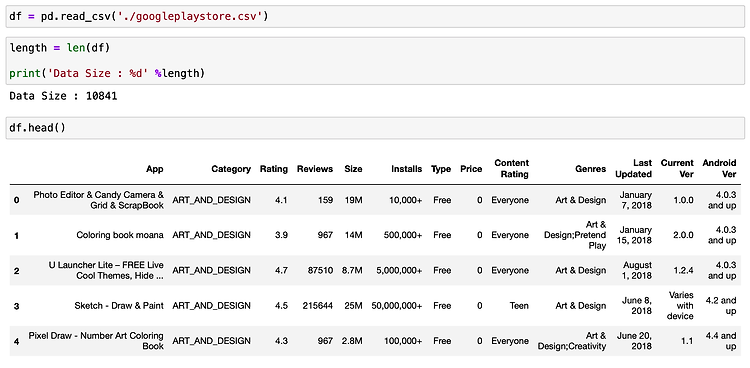The height and width of the screenshot is (368, 750).
Task: Click the installs value 50,000,000+
Action: pyautogui.click(x=397, y=306)
